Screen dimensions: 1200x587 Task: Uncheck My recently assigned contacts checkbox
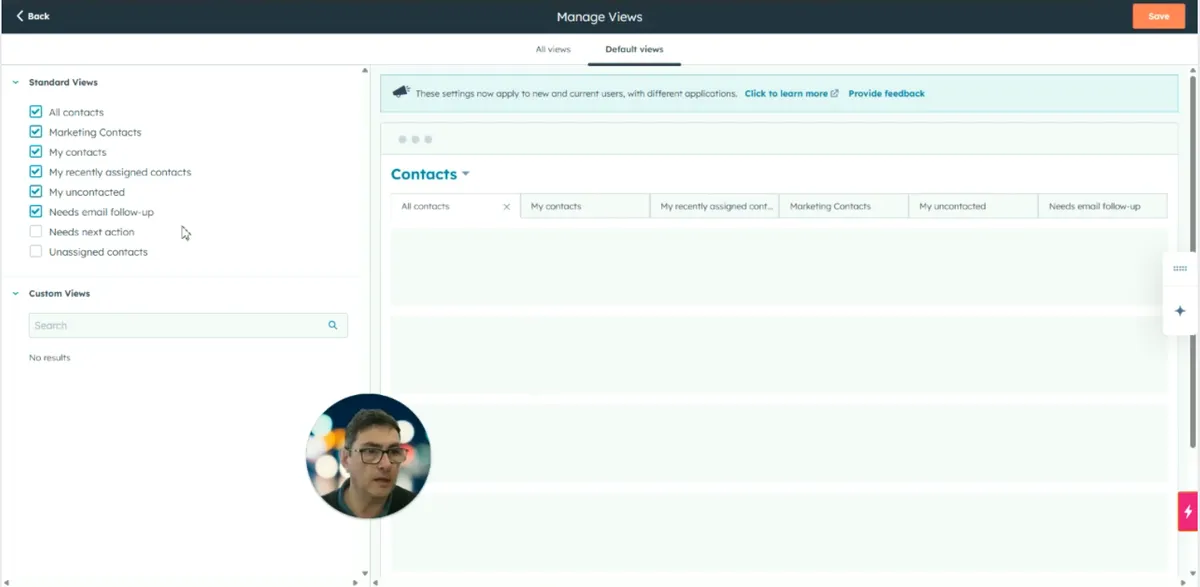pos(36,172)
